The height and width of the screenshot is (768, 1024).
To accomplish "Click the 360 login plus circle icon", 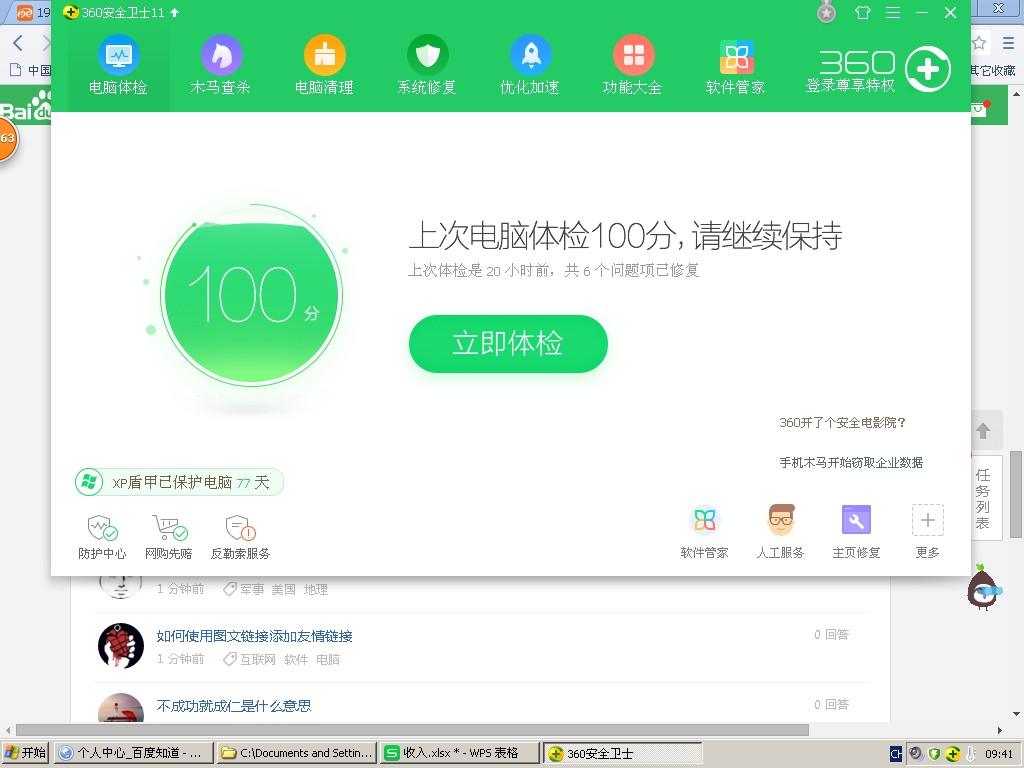I will pyautogui.click(x=928, y=69).
